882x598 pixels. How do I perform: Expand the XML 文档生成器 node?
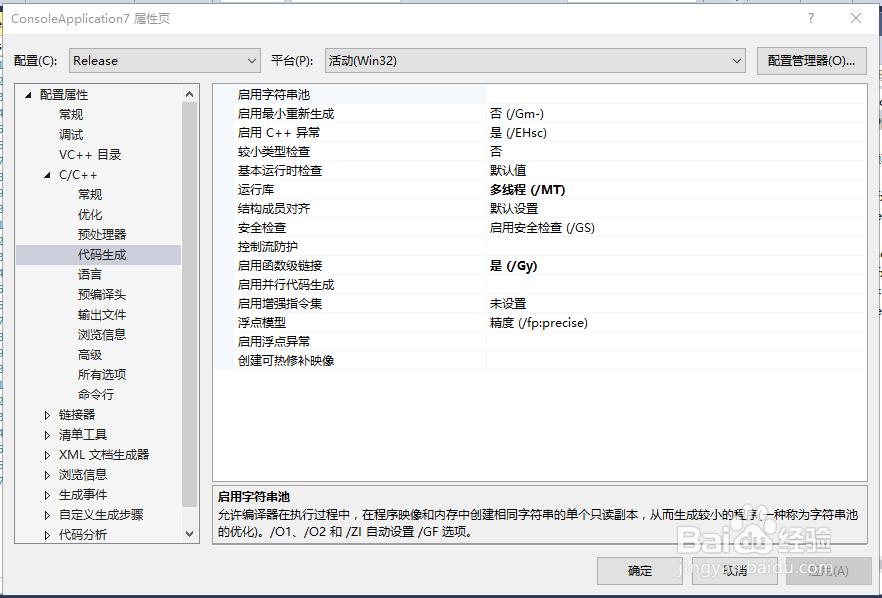point(47,454)
